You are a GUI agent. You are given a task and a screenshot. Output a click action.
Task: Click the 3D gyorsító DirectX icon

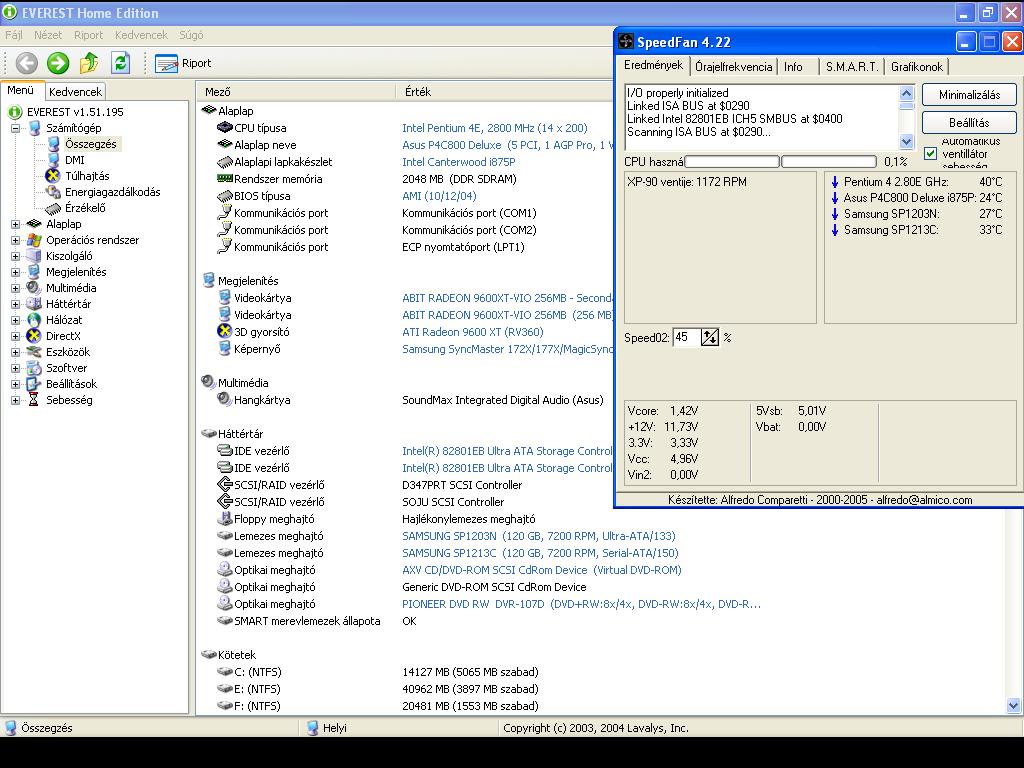(225, 331)
